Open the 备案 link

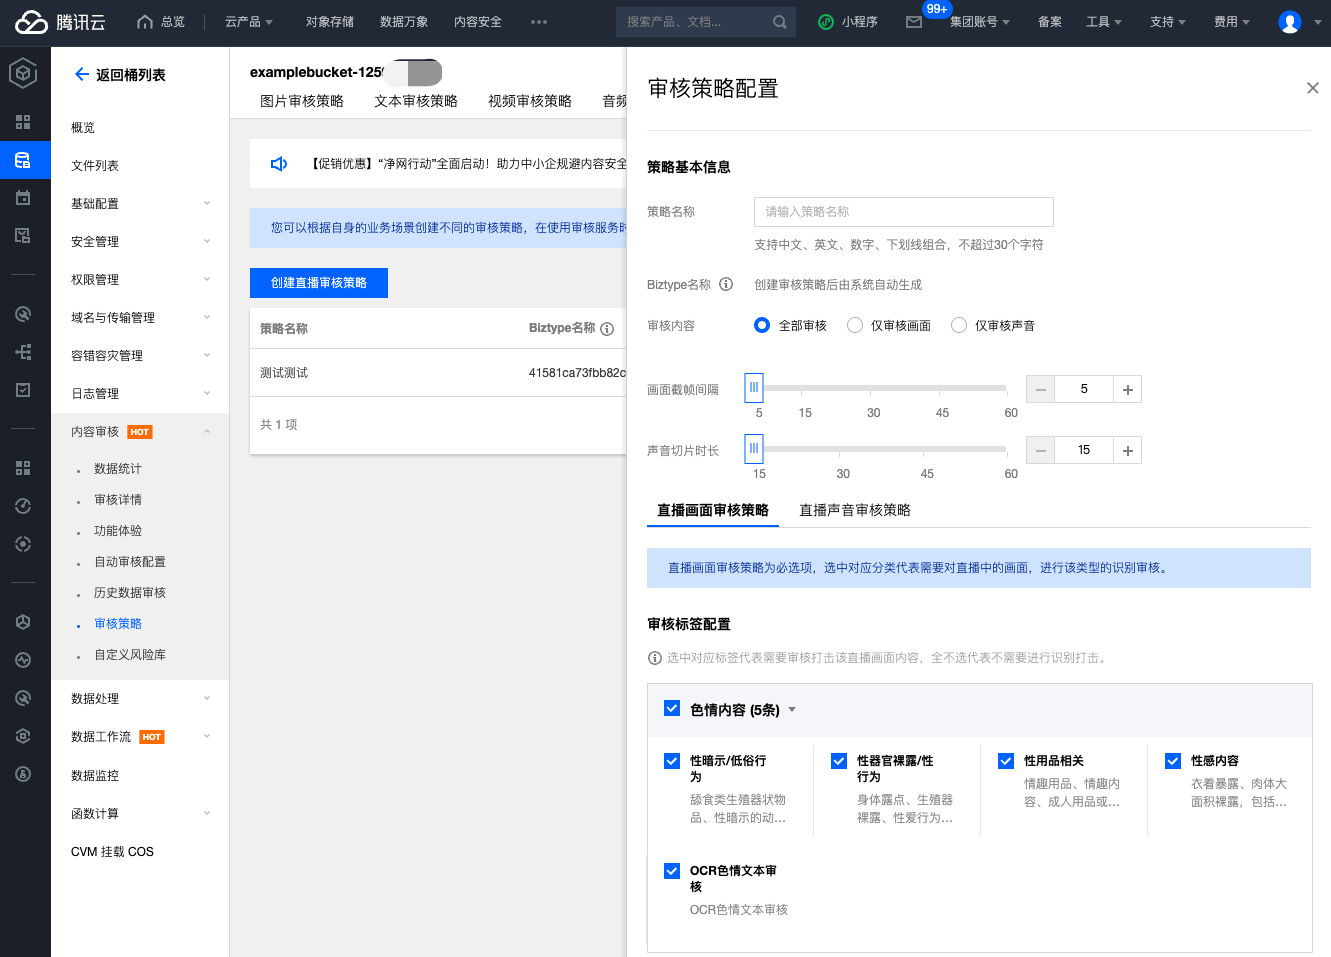point(1050,22)
